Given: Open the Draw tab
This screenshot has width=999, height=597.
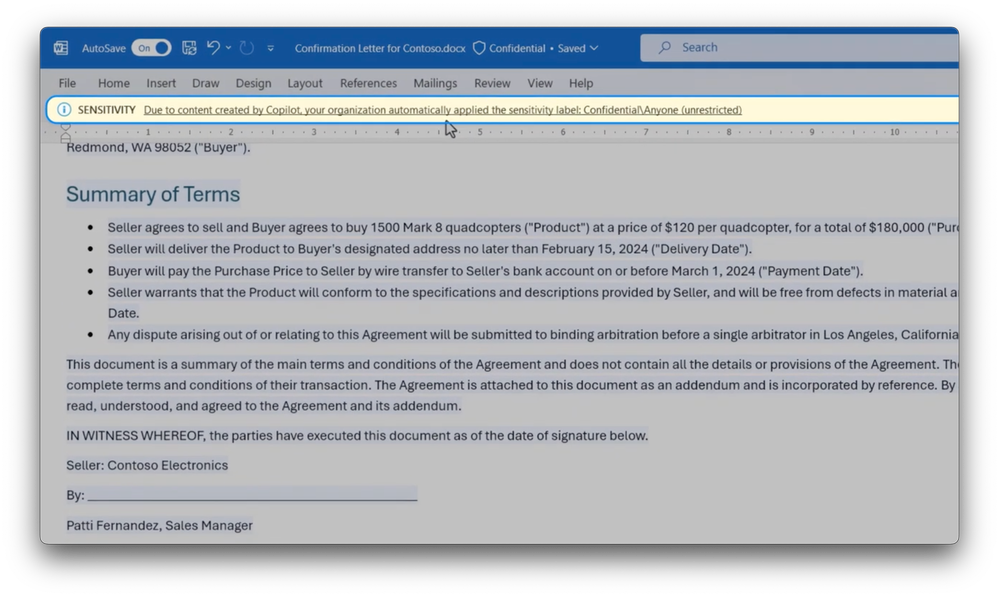Looking at the screenshot, I should point(205,83).
